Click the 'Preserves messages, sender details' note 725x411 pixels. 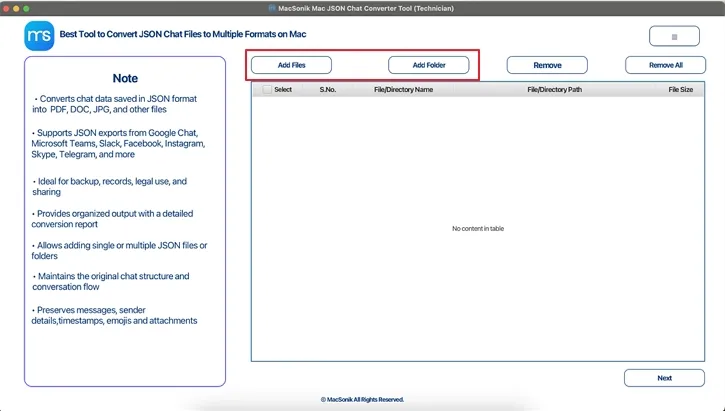pos(114,315)
